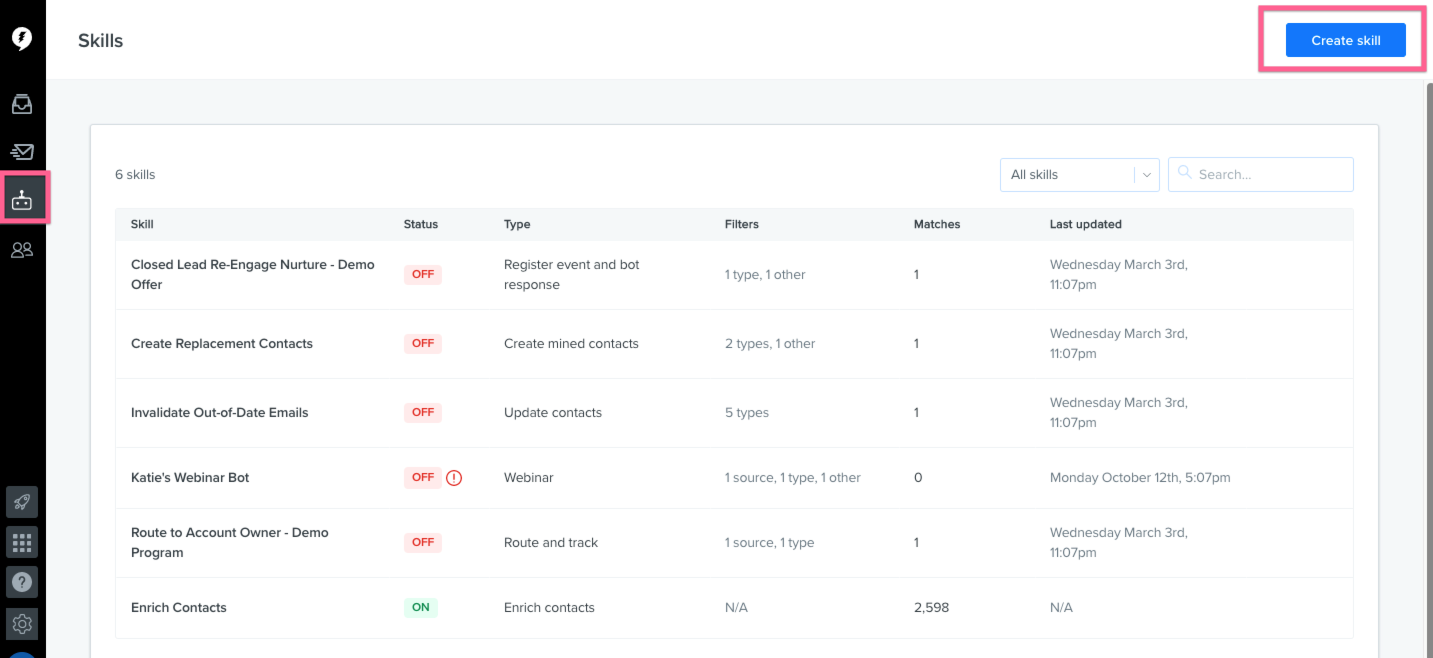1433x658 pixels.
Task: Open the settings gear icon in the sidebar
Action: (22, 624)
